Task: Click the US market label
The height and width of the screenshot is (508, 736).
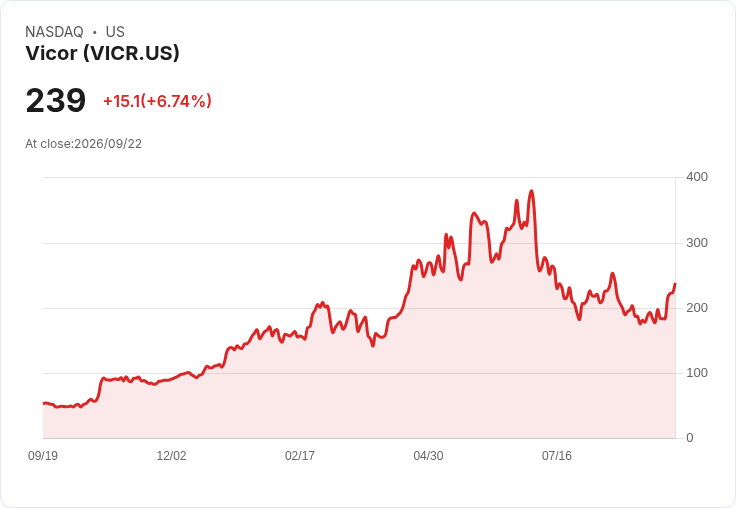Action: pos(115,32)
